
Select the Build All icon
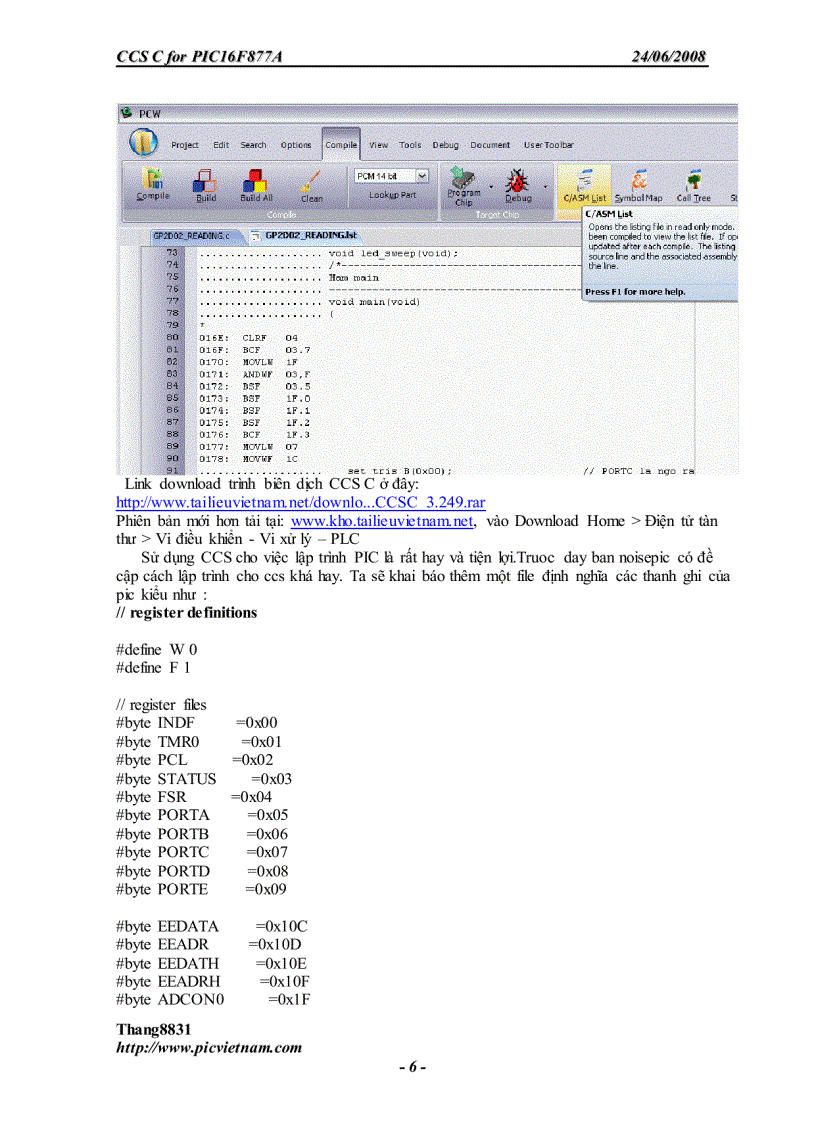255,180
